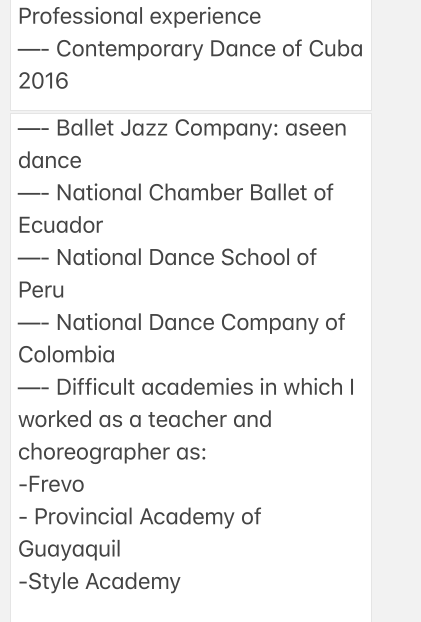The height and width of the screenshot is (622, 421).
Task: Click the word 'Guayaquil'
Action: [x=69, y=549]
